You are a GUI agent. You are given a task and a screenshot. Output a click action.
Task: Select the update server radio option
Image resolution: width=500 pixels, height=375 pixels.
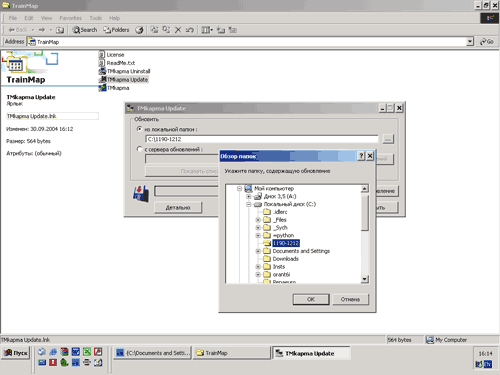pyautogui.click(x=140, y=149)
